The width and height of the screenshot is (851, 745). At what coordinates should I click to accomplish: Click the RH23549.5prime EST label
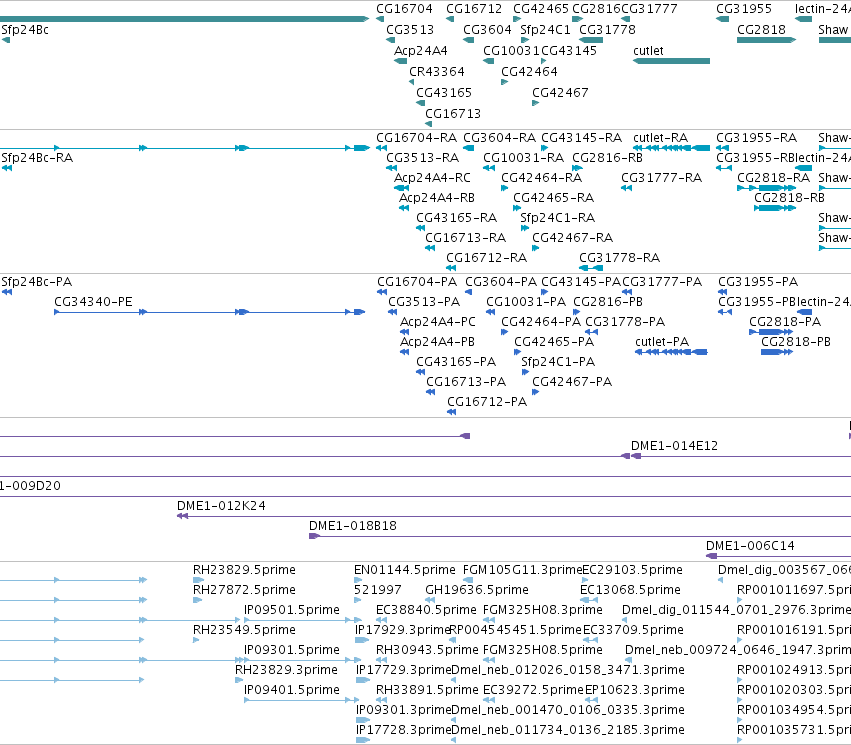(244, 631)
